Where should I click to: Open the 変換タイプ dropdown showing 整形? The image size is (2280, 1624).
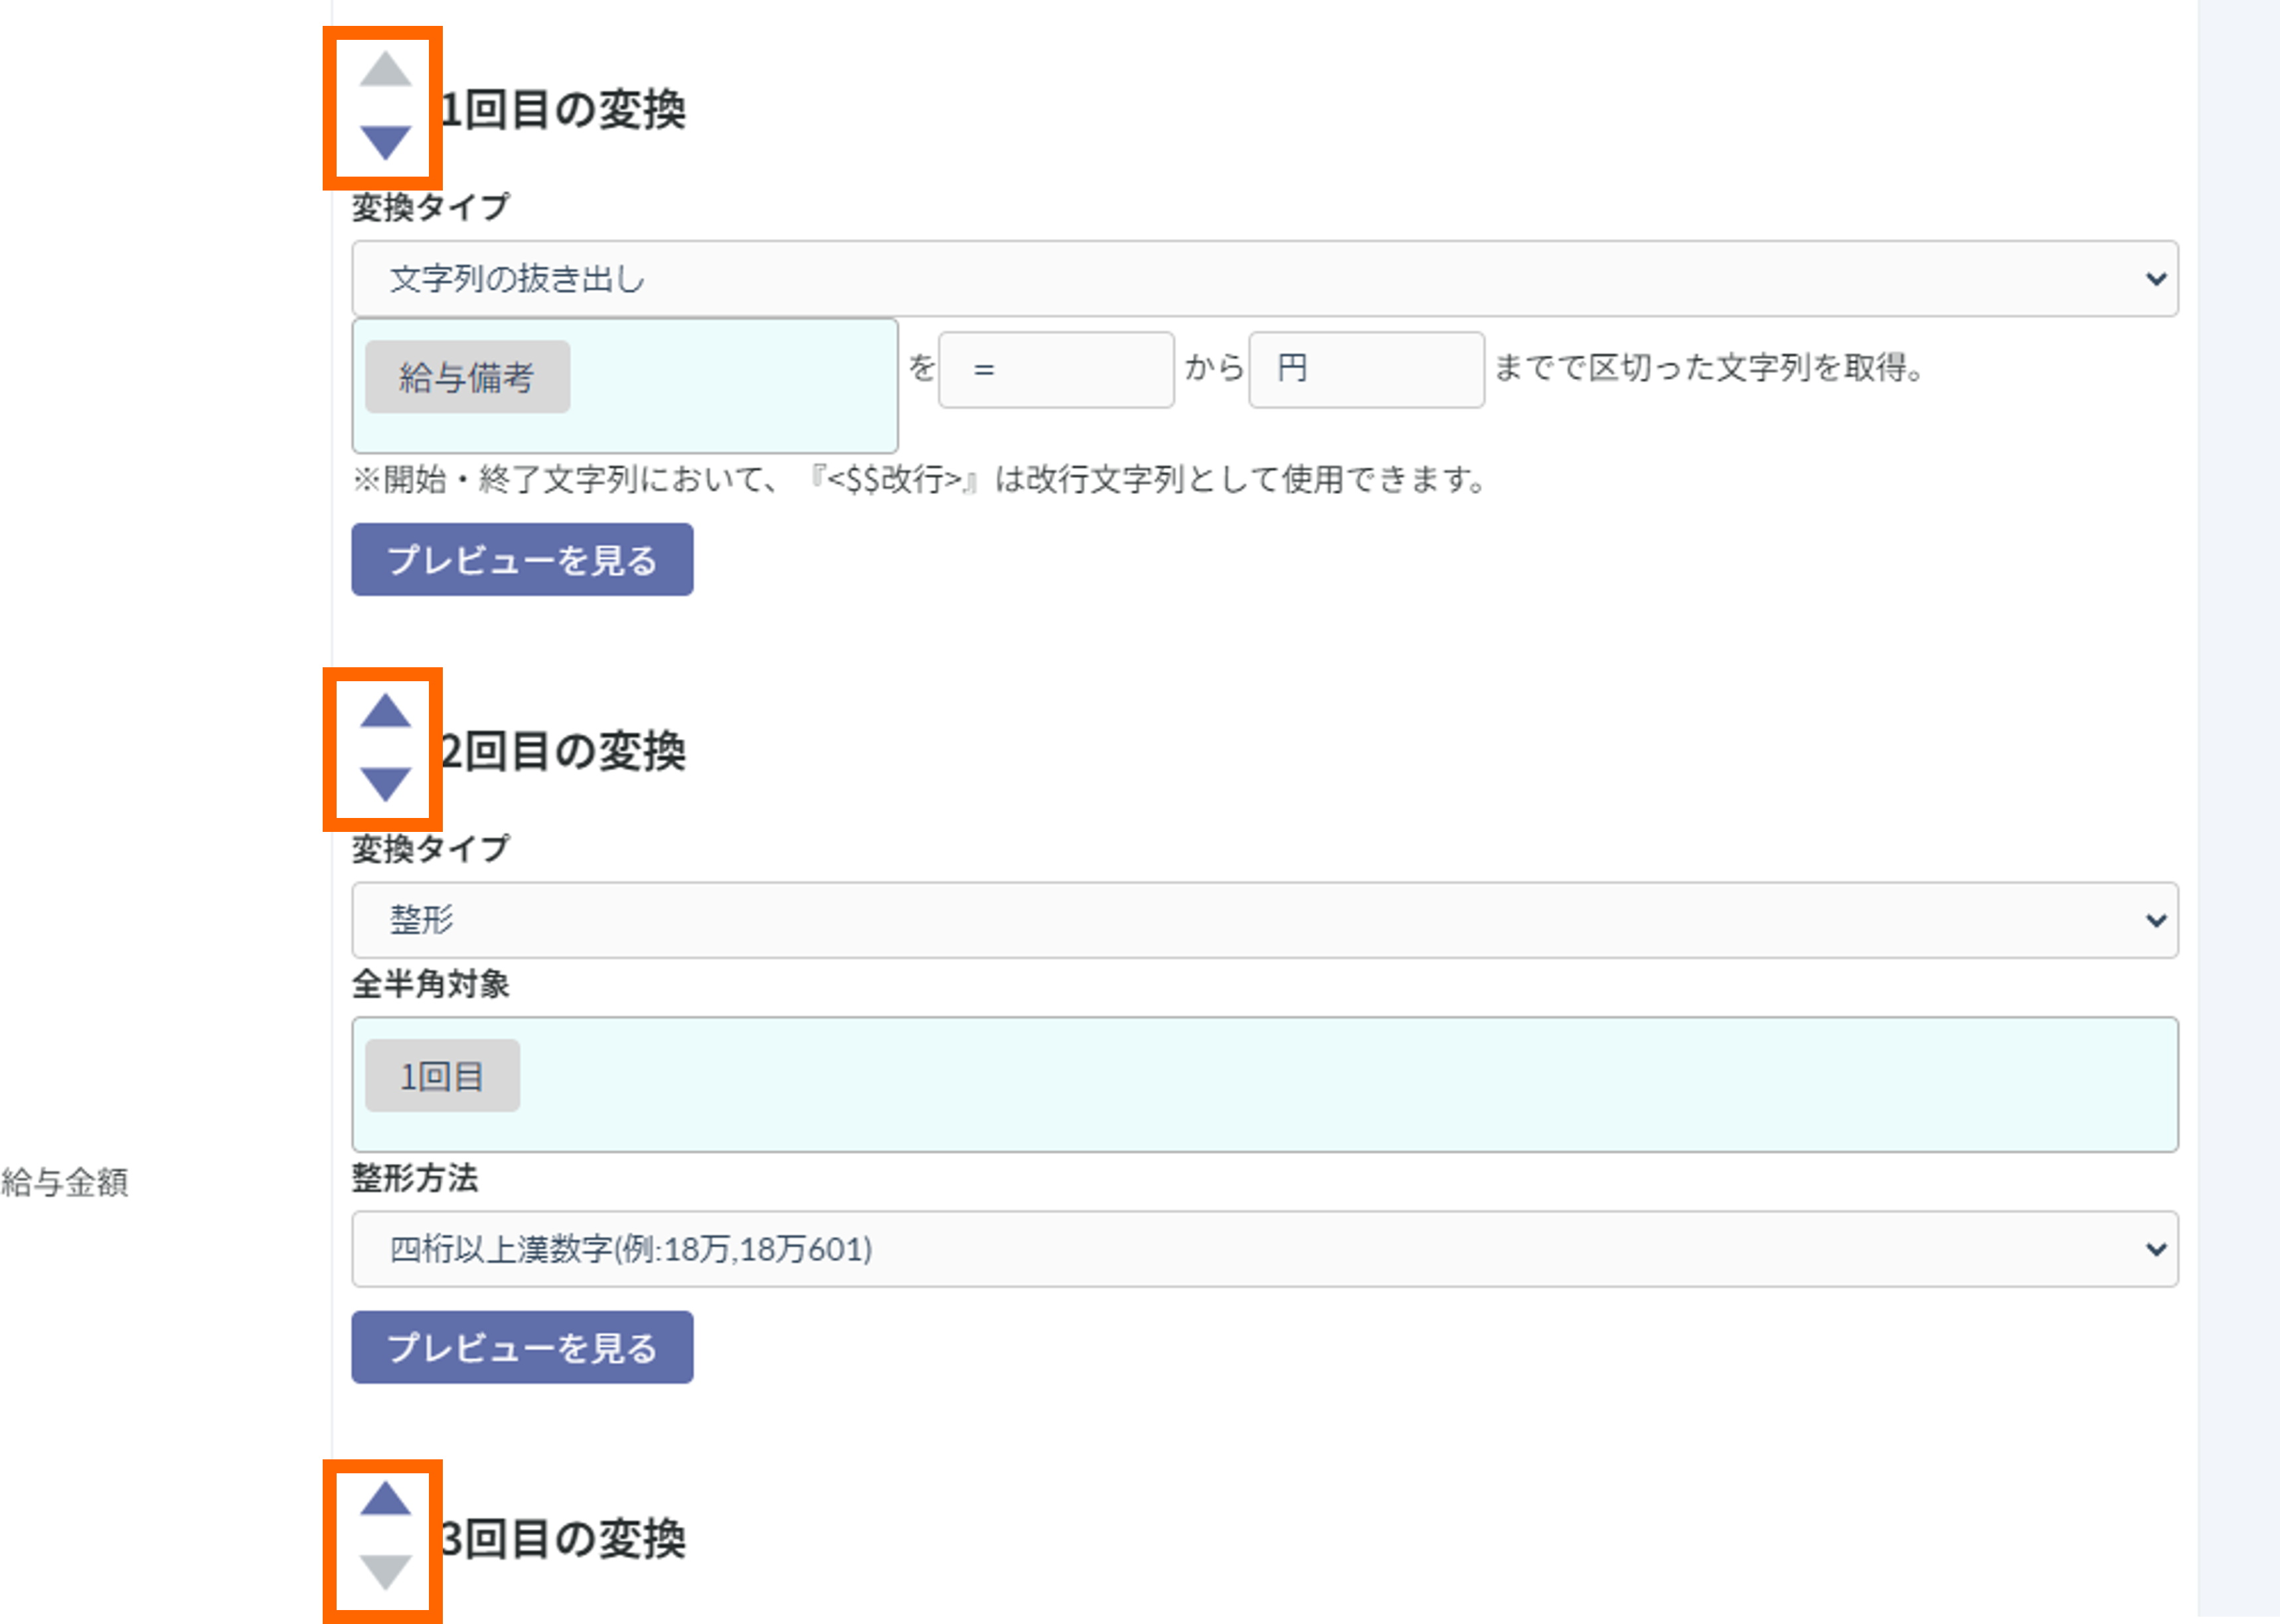(x=1264, y=920)
